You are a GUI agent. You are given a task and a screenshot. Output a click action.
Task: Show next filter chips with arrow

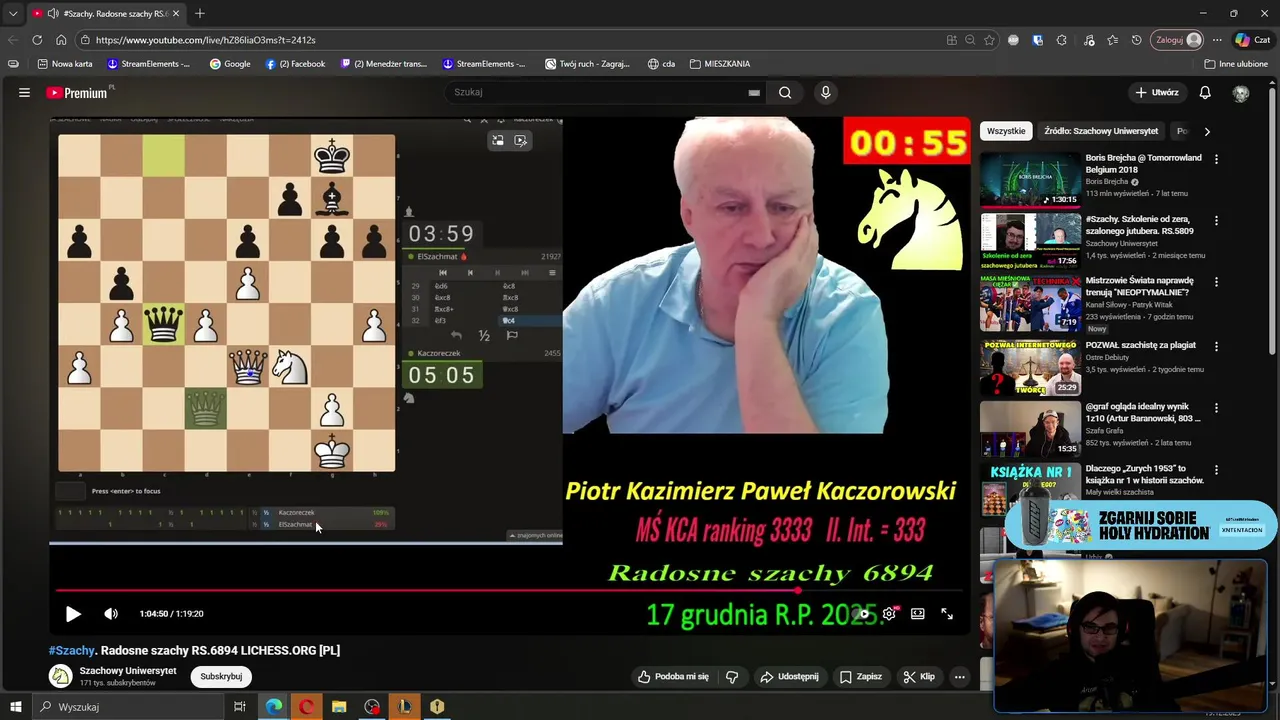click(x=1207, y=131)
